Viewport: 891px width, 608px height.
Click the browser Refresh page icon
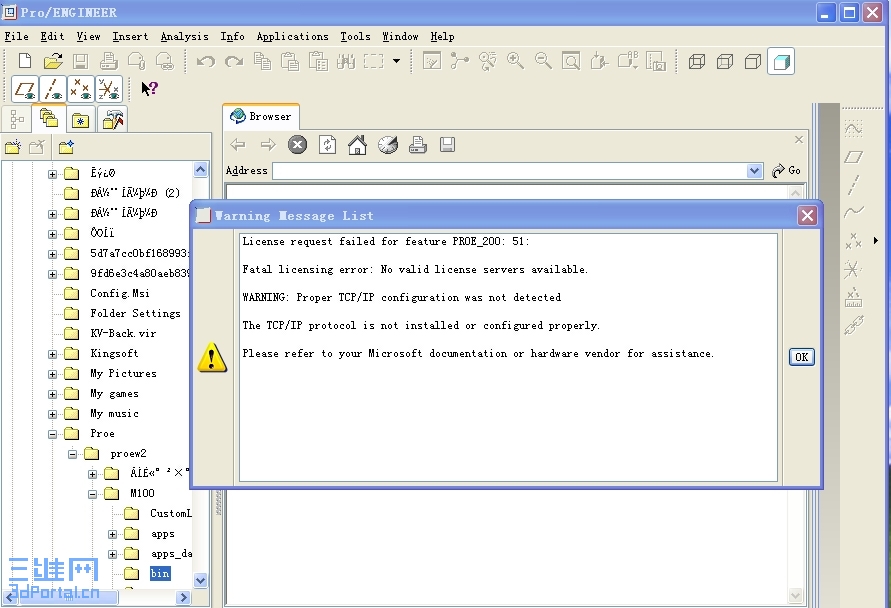click(327, 145)
